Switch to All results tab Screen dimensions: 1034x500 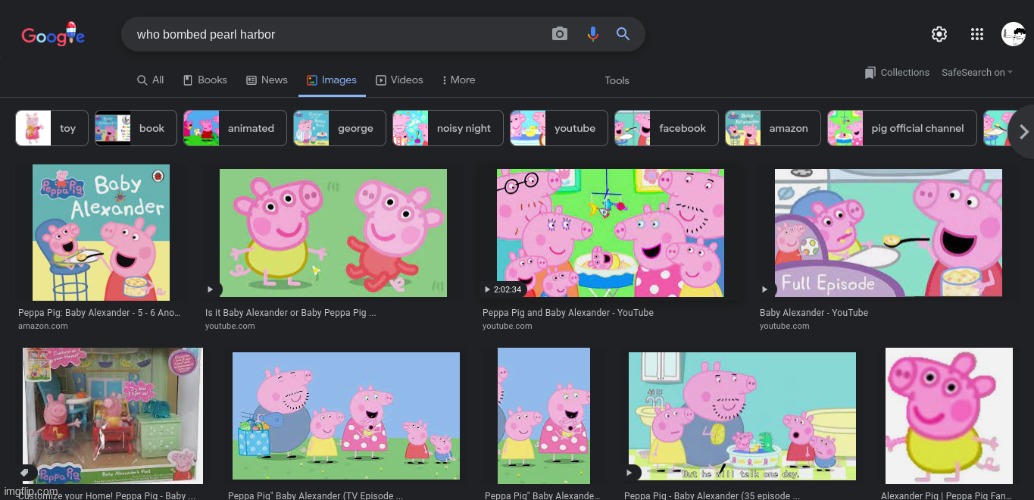150,80
